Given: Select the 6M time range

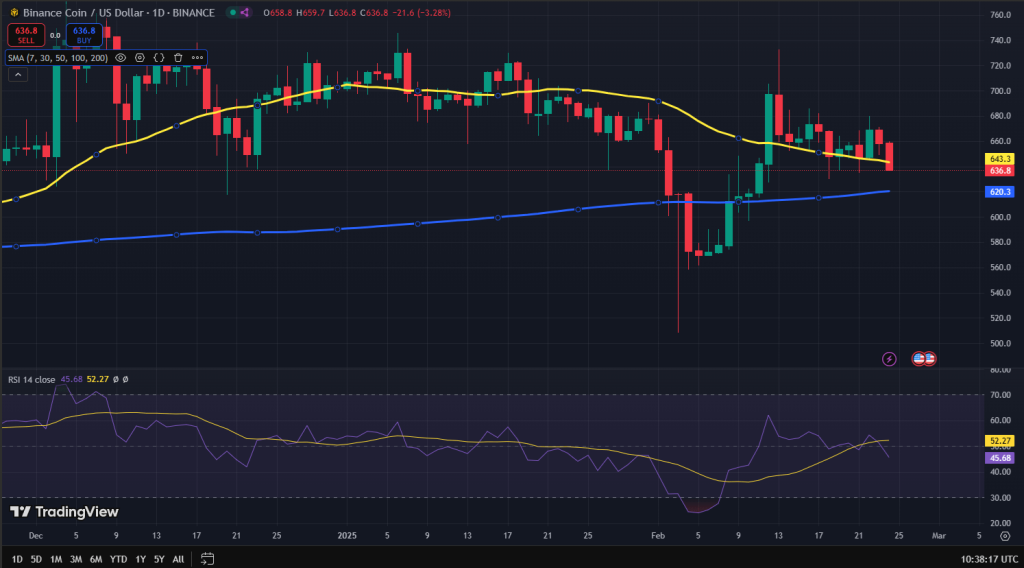Looking at the screenshot, I should click(96, 559).
